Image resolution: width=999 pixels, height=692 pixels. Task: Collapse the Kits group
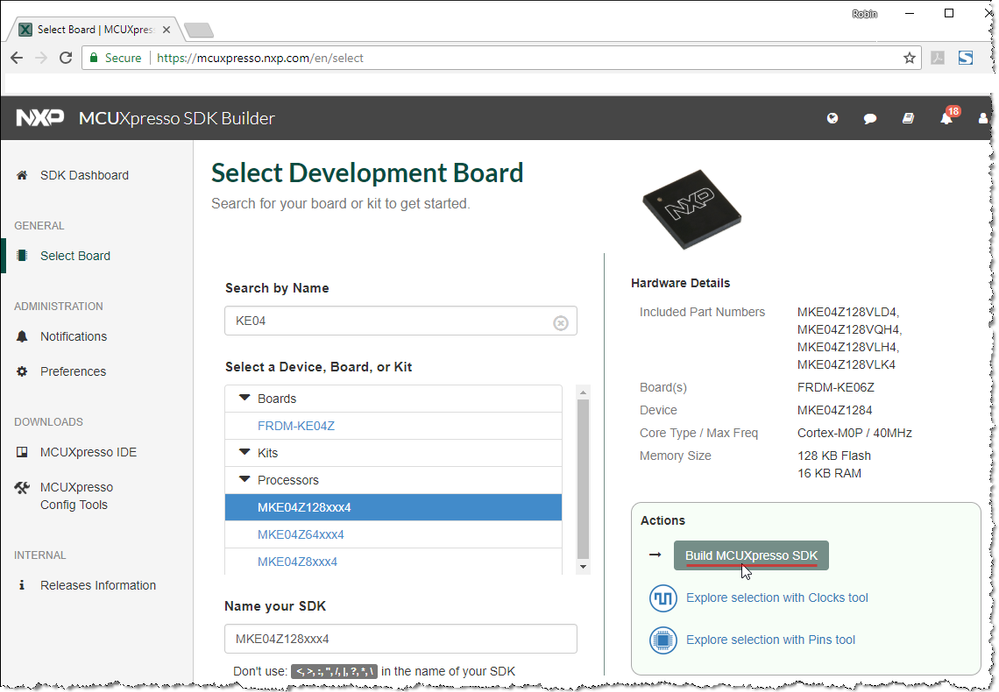pyautogui.click(x=245, y=452)
